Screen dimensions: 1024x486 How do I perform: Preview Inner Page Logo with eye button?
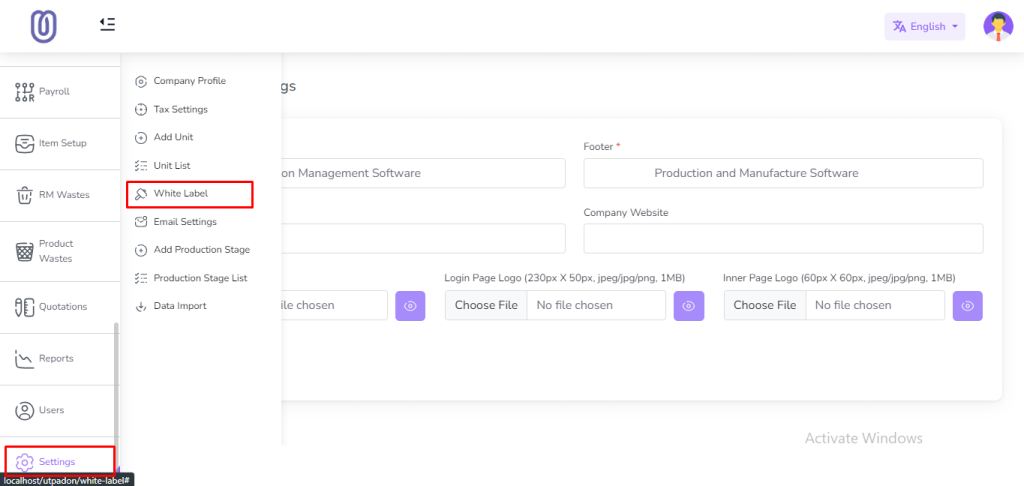(x=967, y=306)
